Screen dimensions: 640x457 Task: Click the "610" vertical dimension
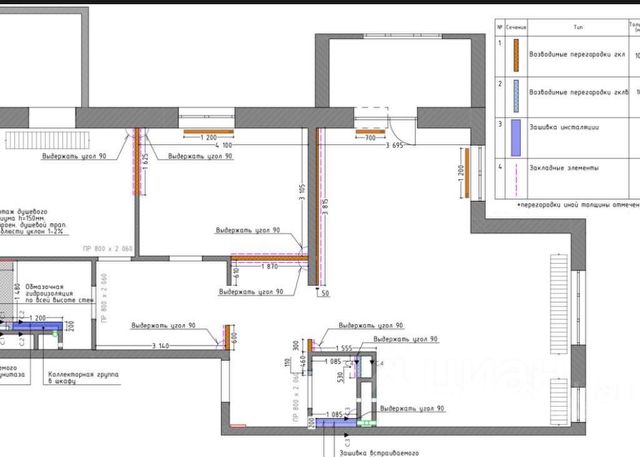[x=236, y=274]
